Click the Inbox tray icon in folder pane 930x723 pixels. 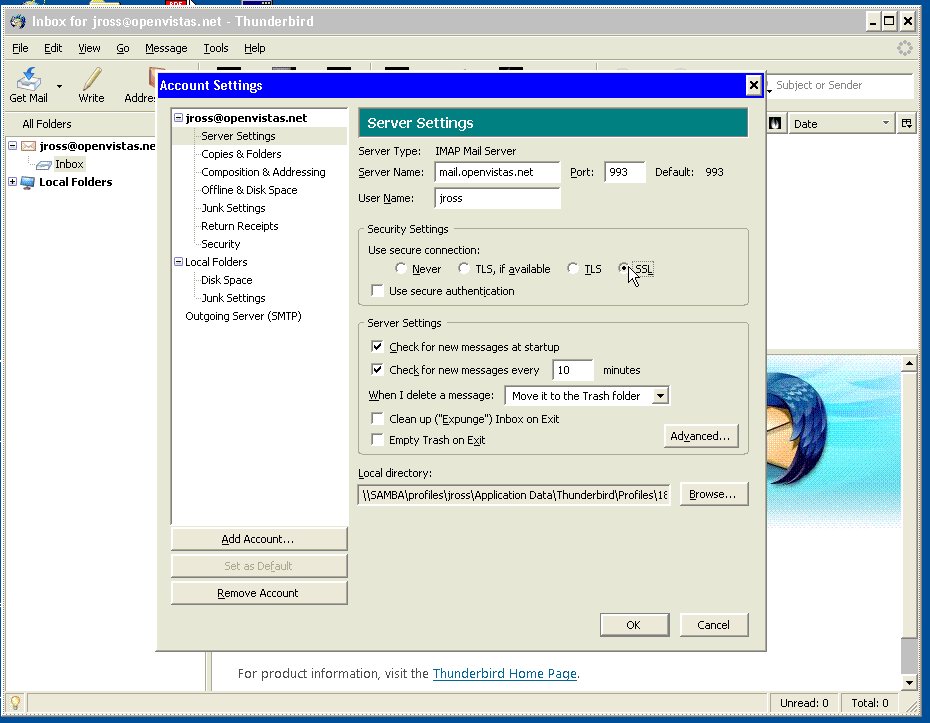[x=43, y=164]
